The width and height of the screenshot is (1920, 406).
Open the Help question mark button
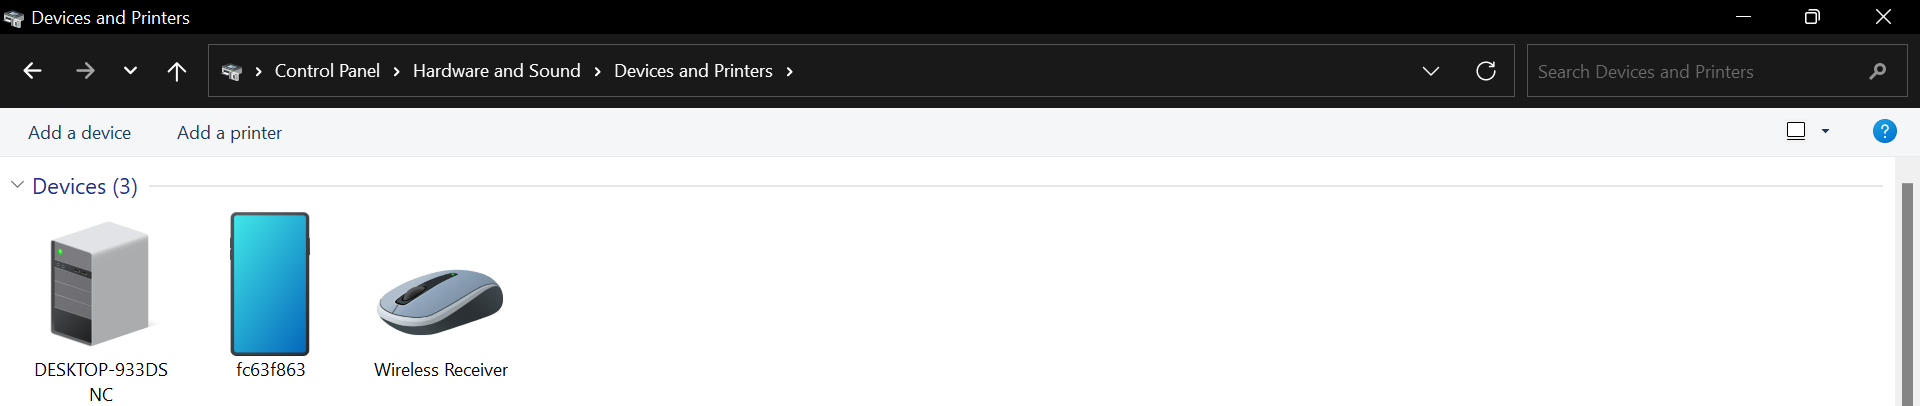[1884, 131]
